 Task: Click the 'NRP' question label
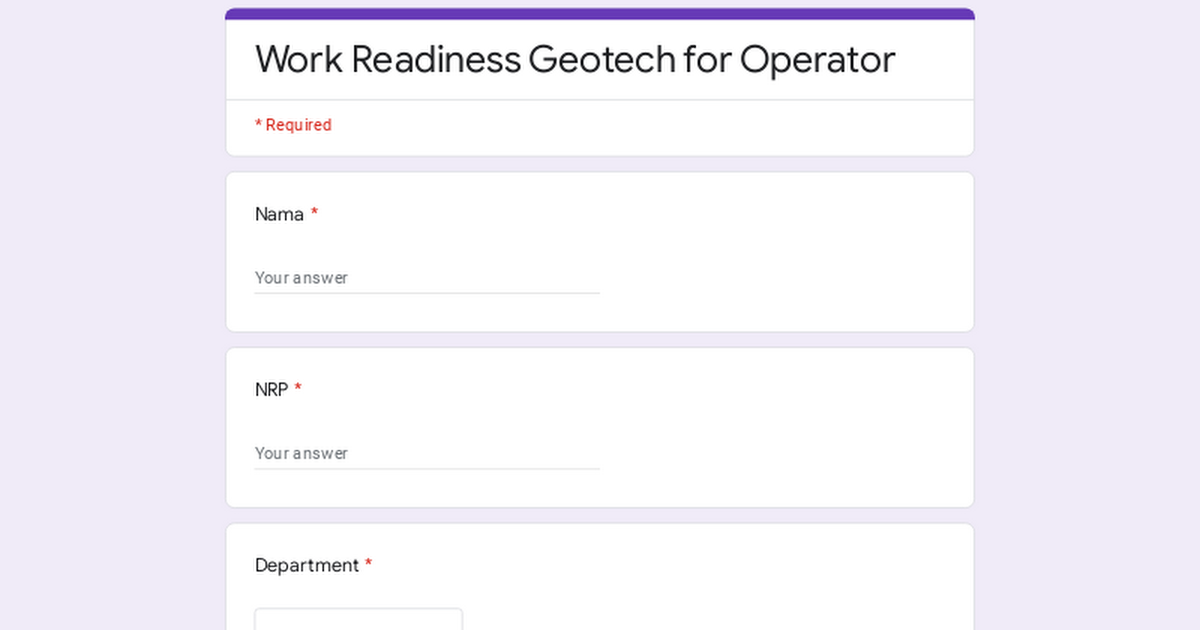click(271, 390)
